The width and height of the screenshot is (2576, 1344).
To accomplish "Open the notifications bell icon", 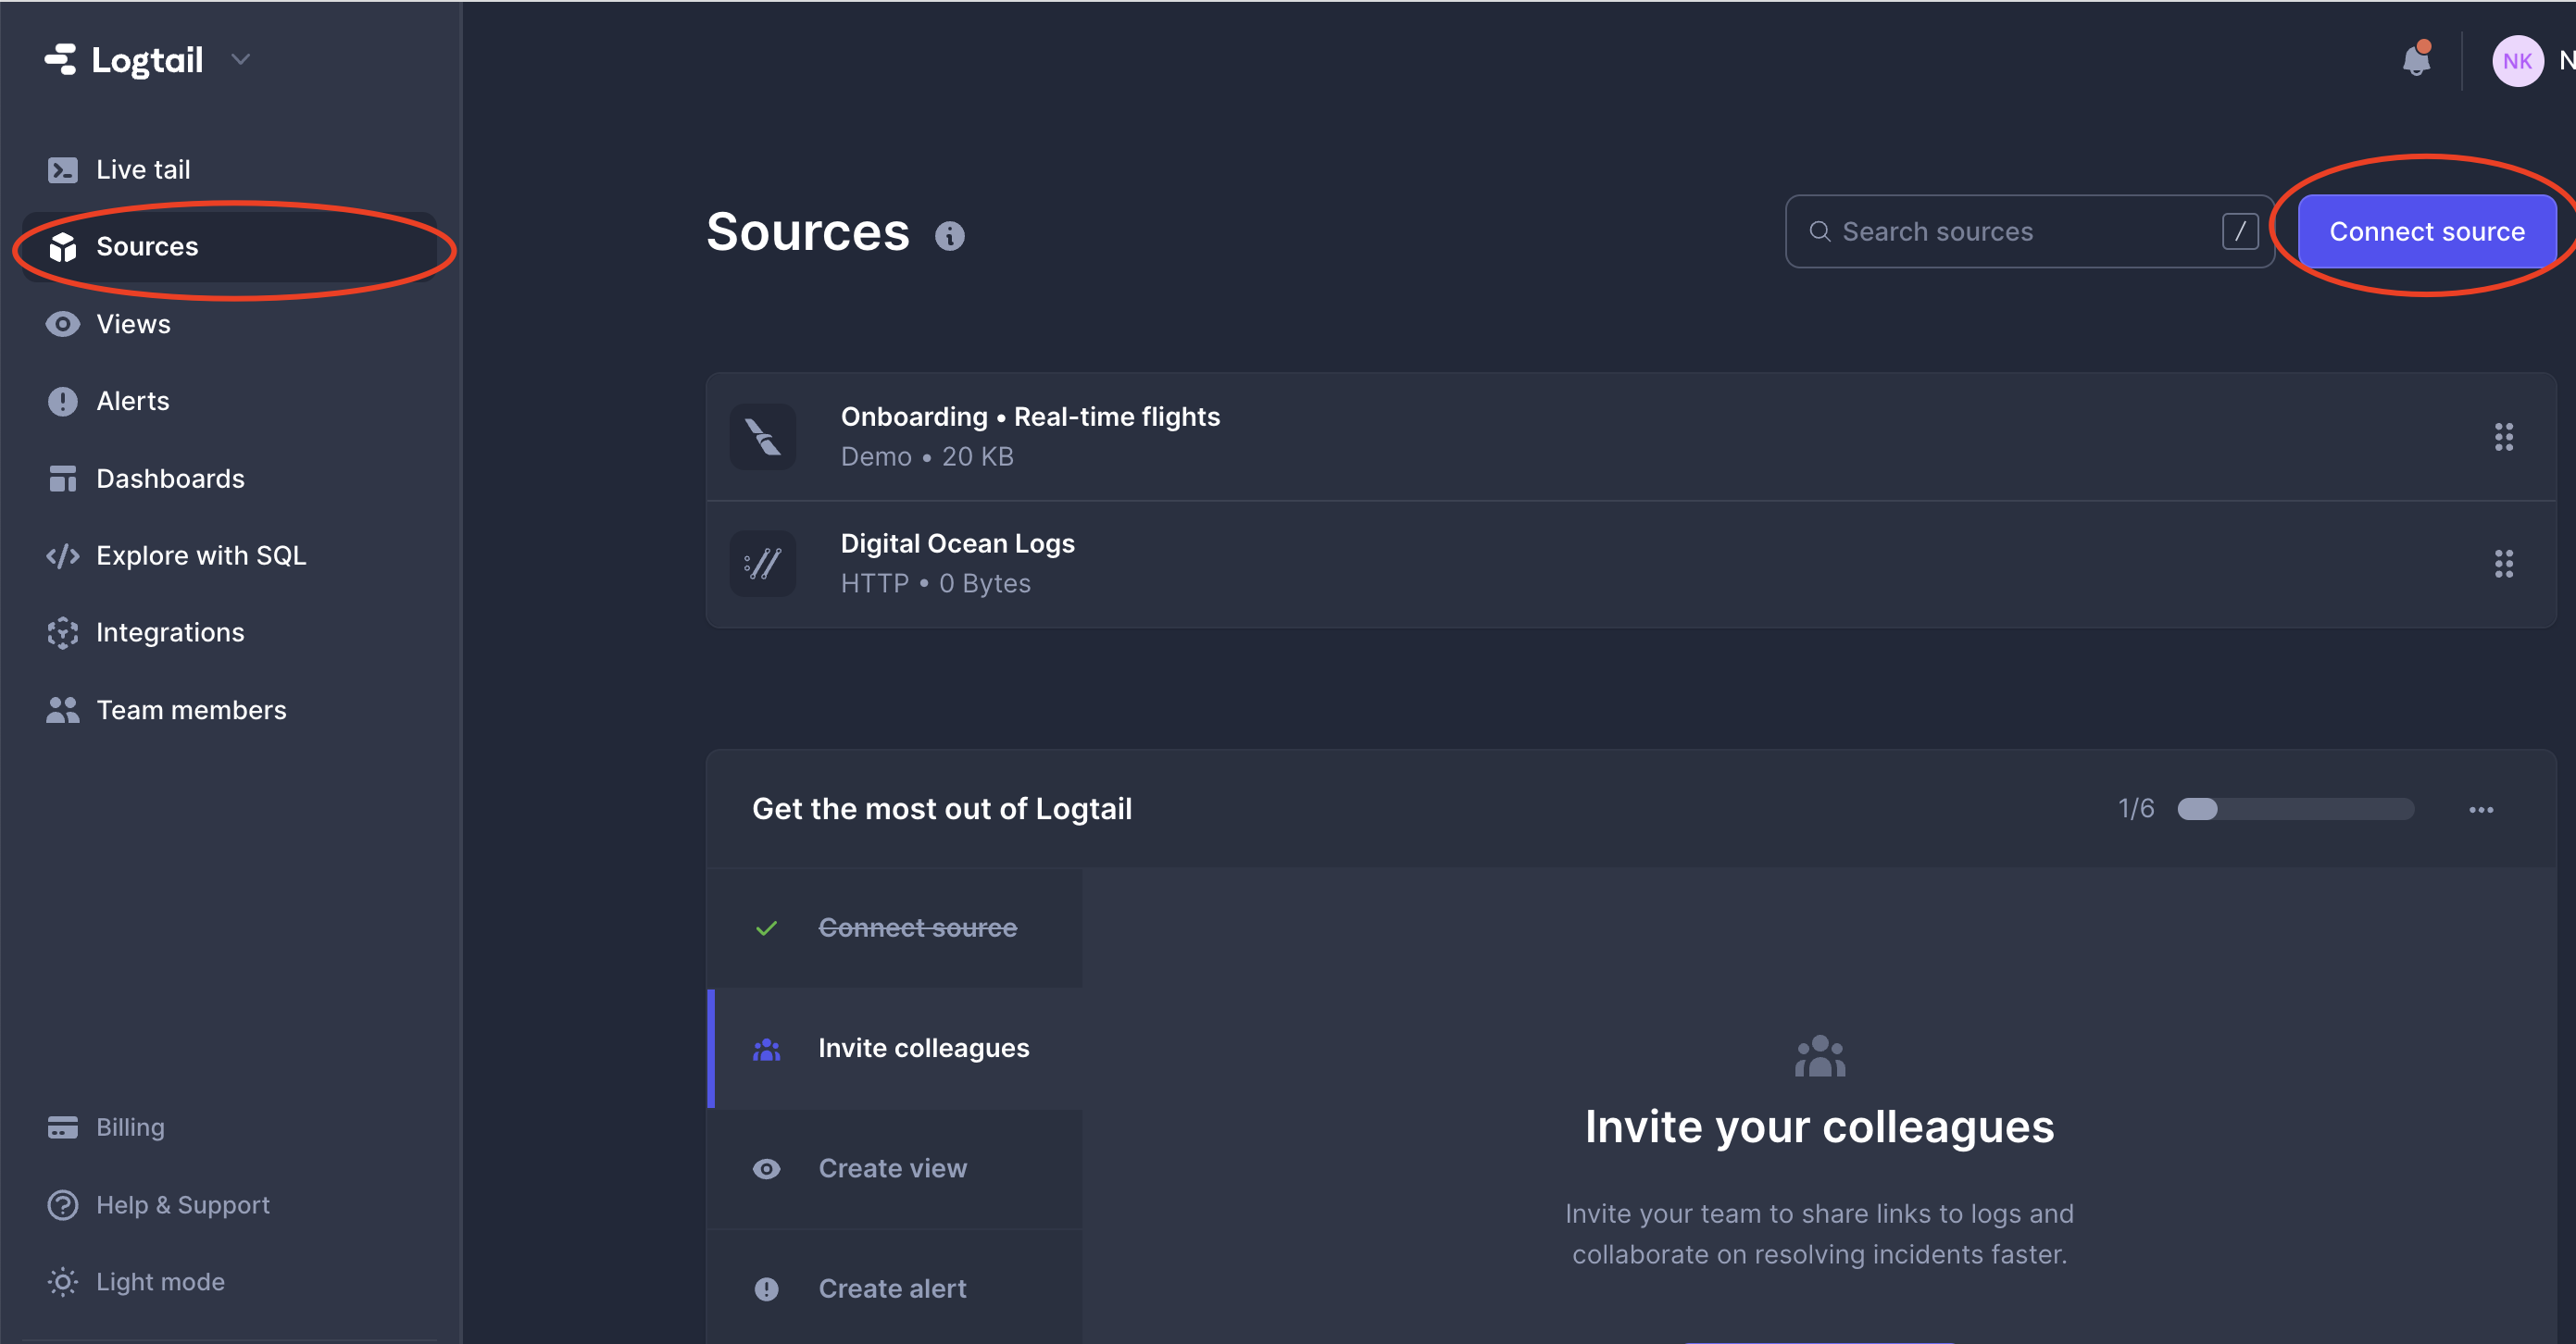I will [x=2416, y=60].
